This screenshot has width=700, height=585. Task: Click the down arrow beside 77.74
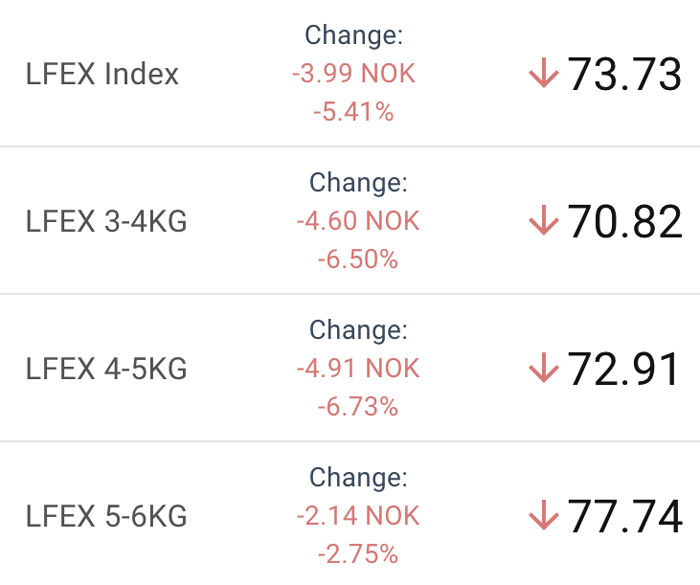(x=544, y=515)
